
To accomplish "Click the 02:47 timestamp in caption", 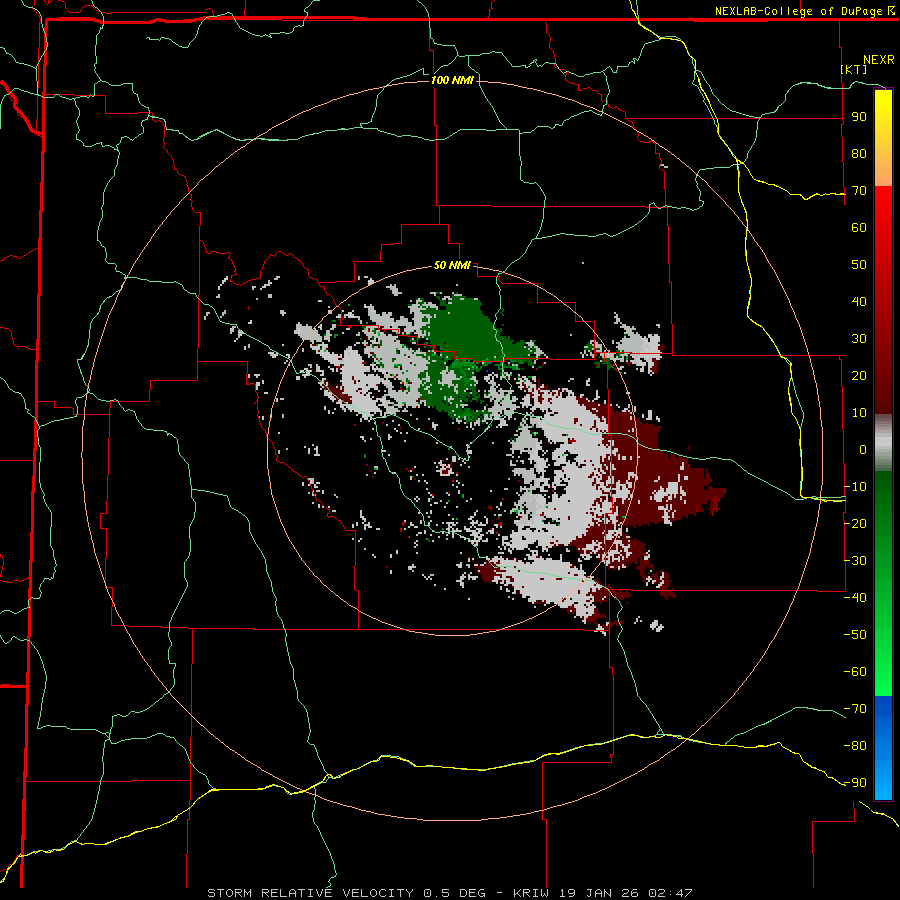I will pos(670,893).
